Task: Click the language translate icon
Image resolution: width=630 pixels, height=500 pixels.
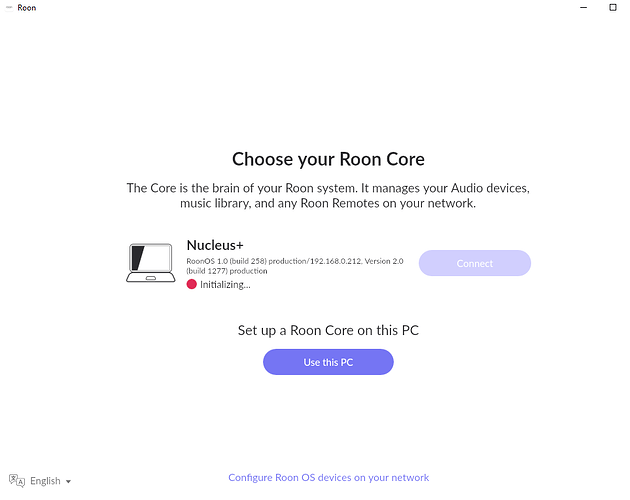Action: [16, 481]
